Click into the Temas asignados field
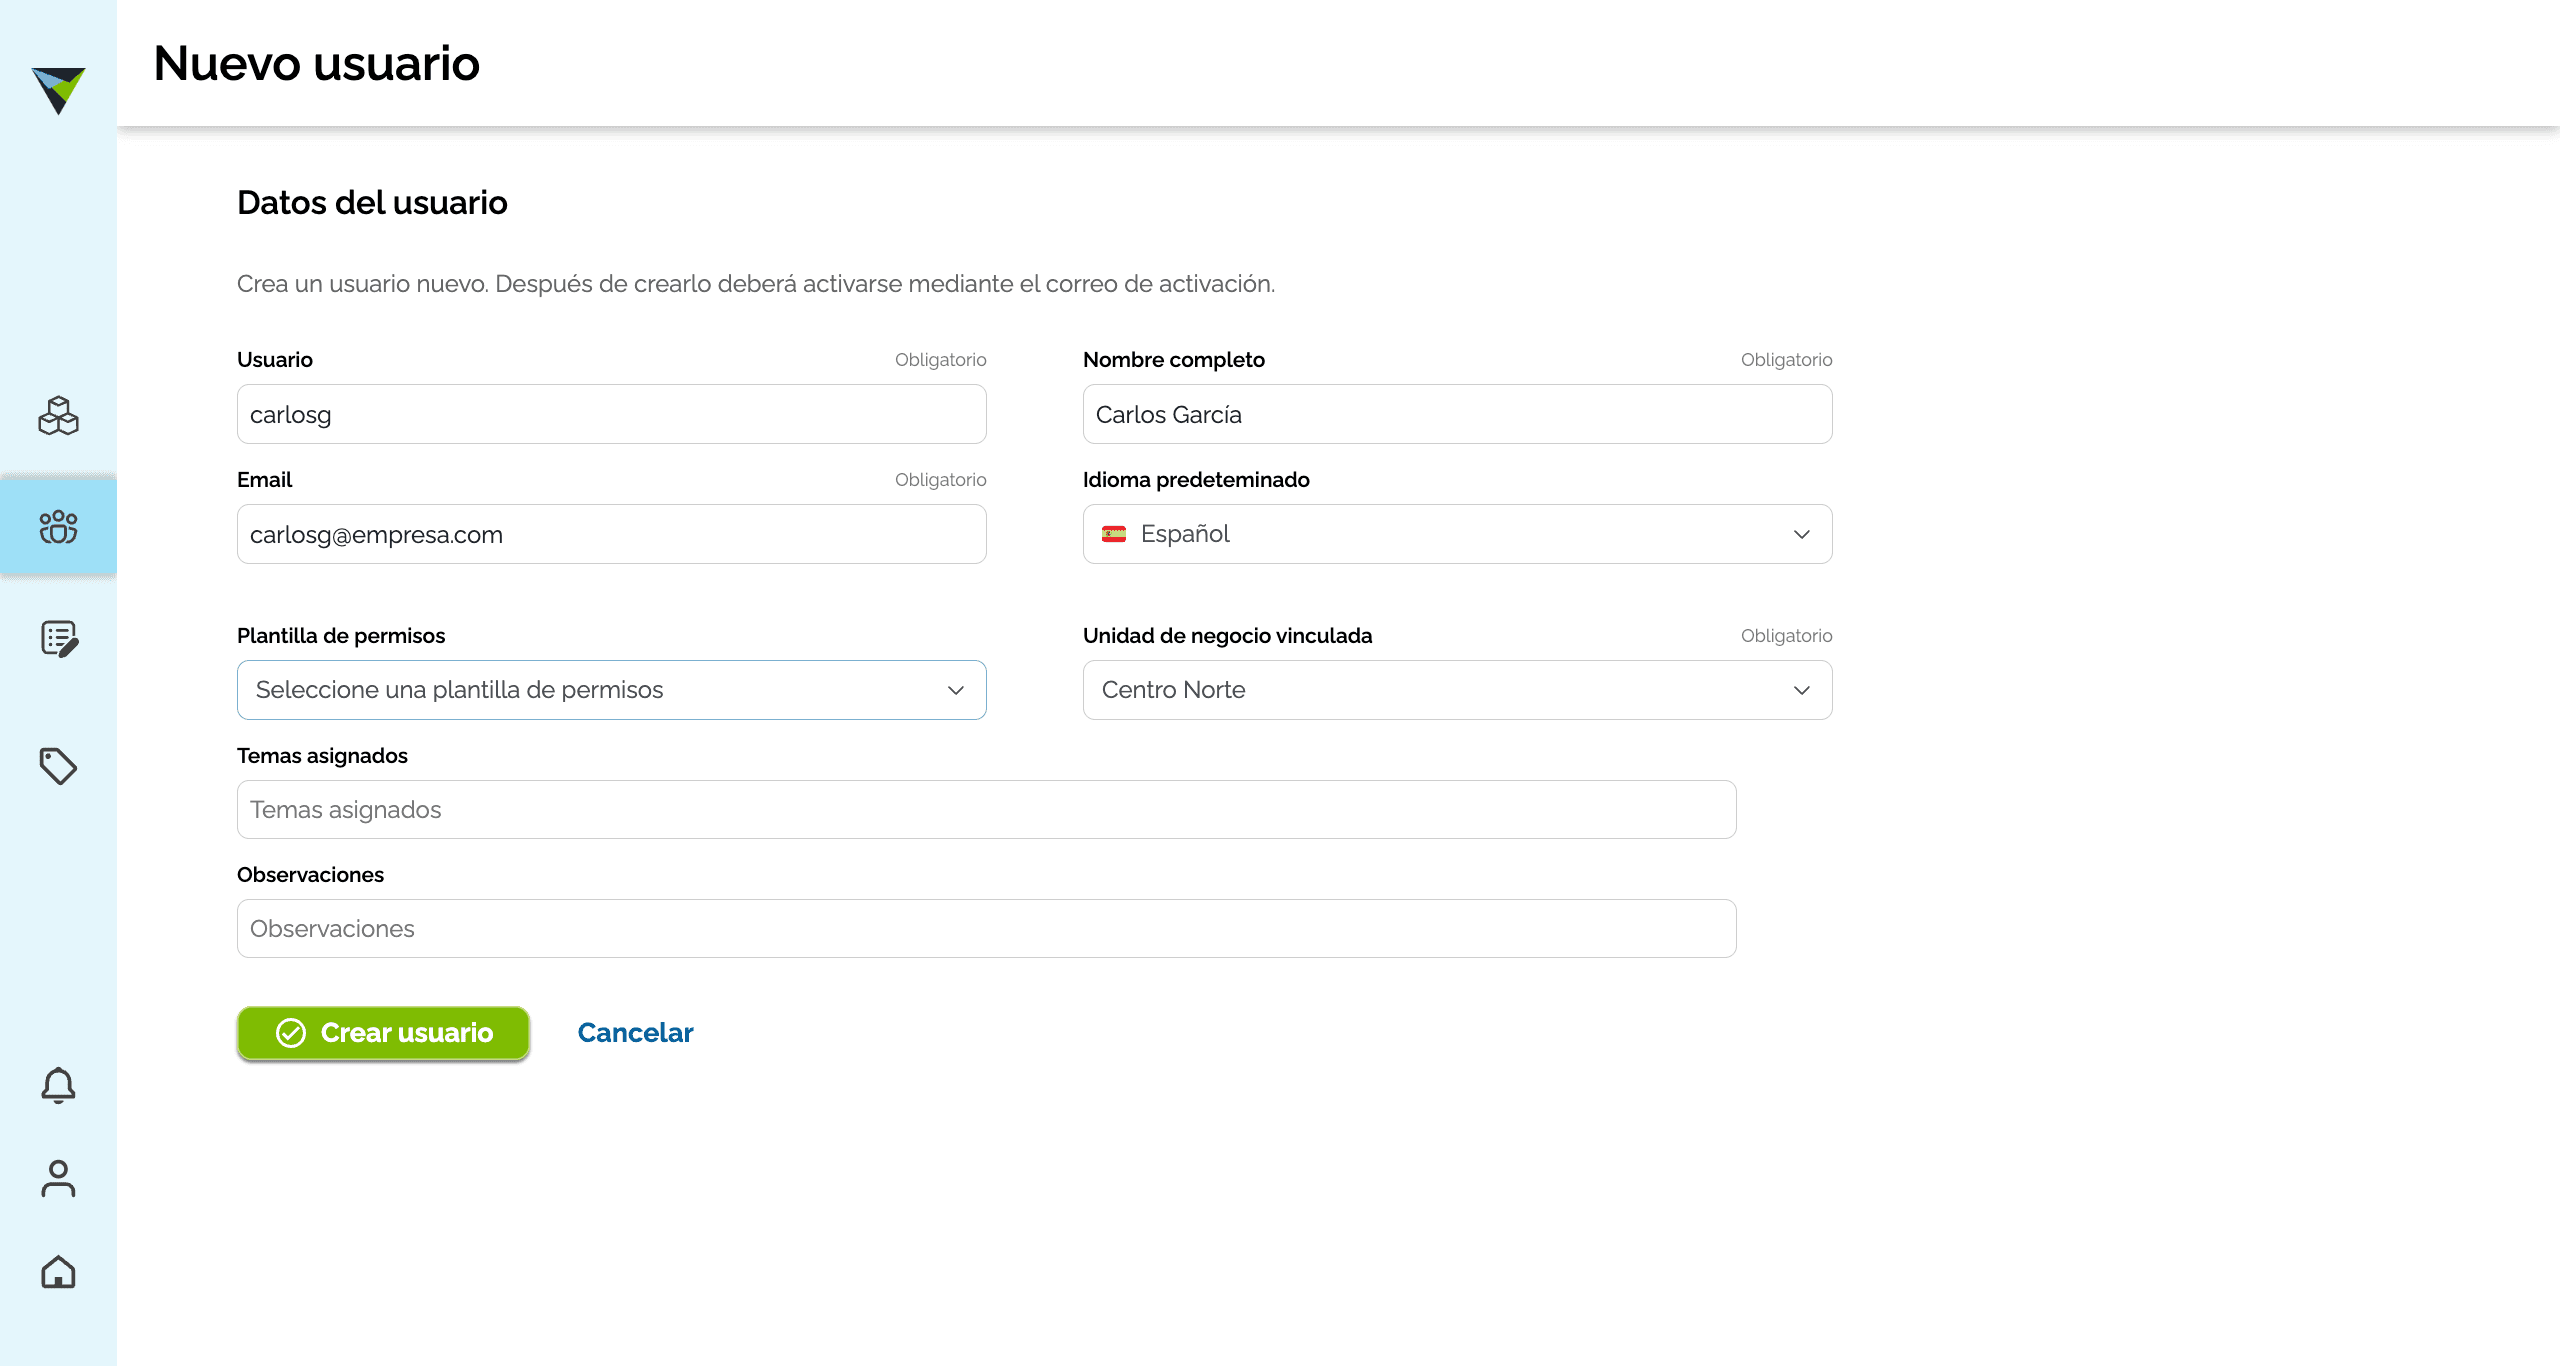The width and height of the screenshot is (2560, 1366). 986,810
